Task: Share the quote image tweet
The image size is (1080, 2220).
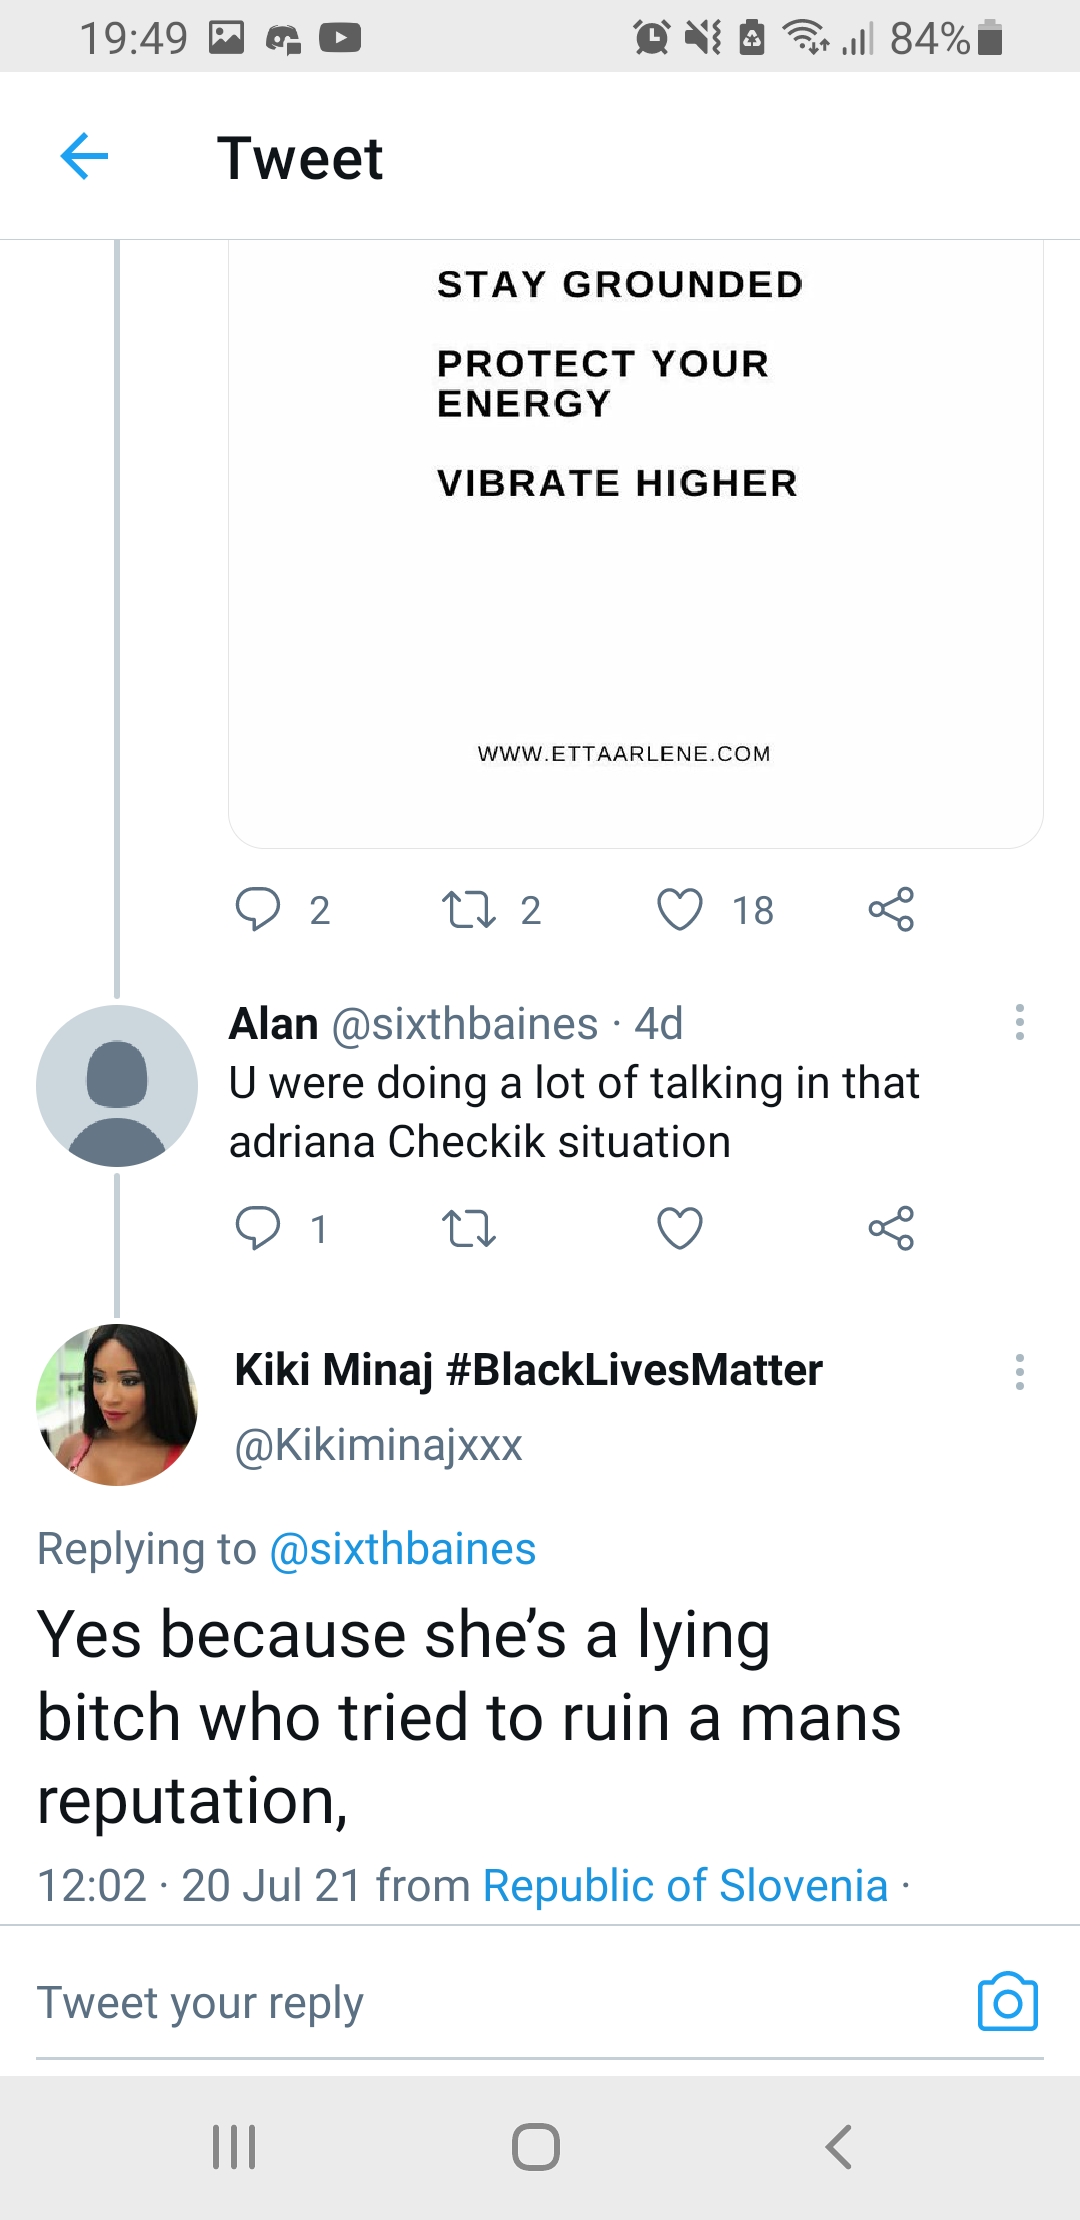Action: (x=891, y=909)
